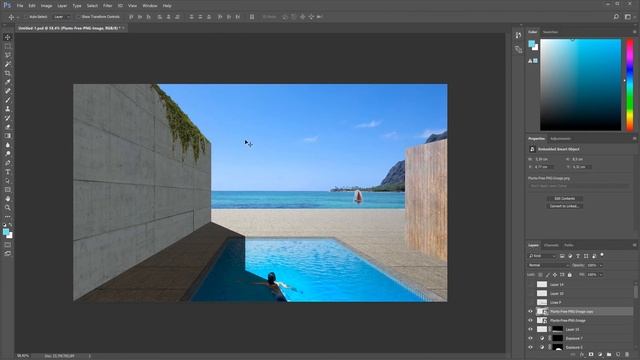Open the Layers panel flyout menu
Image resolution: width=640 pixels, height=360 pixels.
tap(634, 245)
